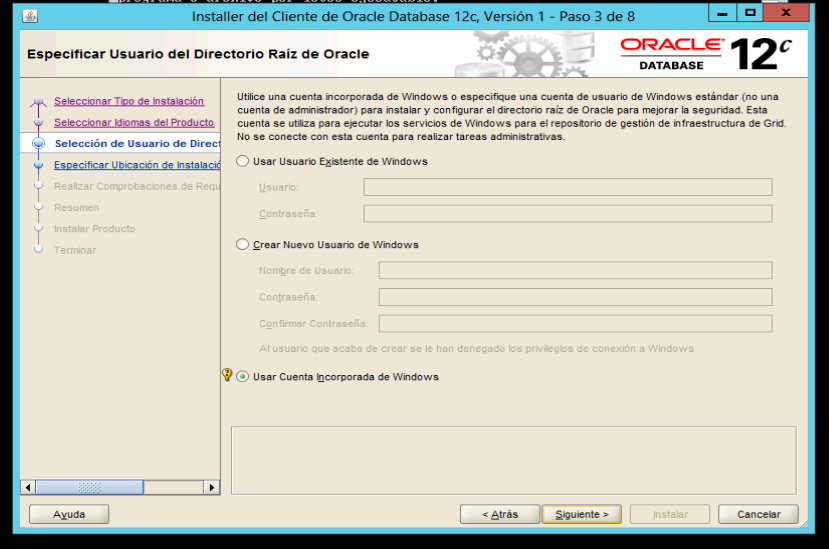Click the Nombre de Usuario field
This screenshot has height=549, width=829.
[x=575, y=270]
